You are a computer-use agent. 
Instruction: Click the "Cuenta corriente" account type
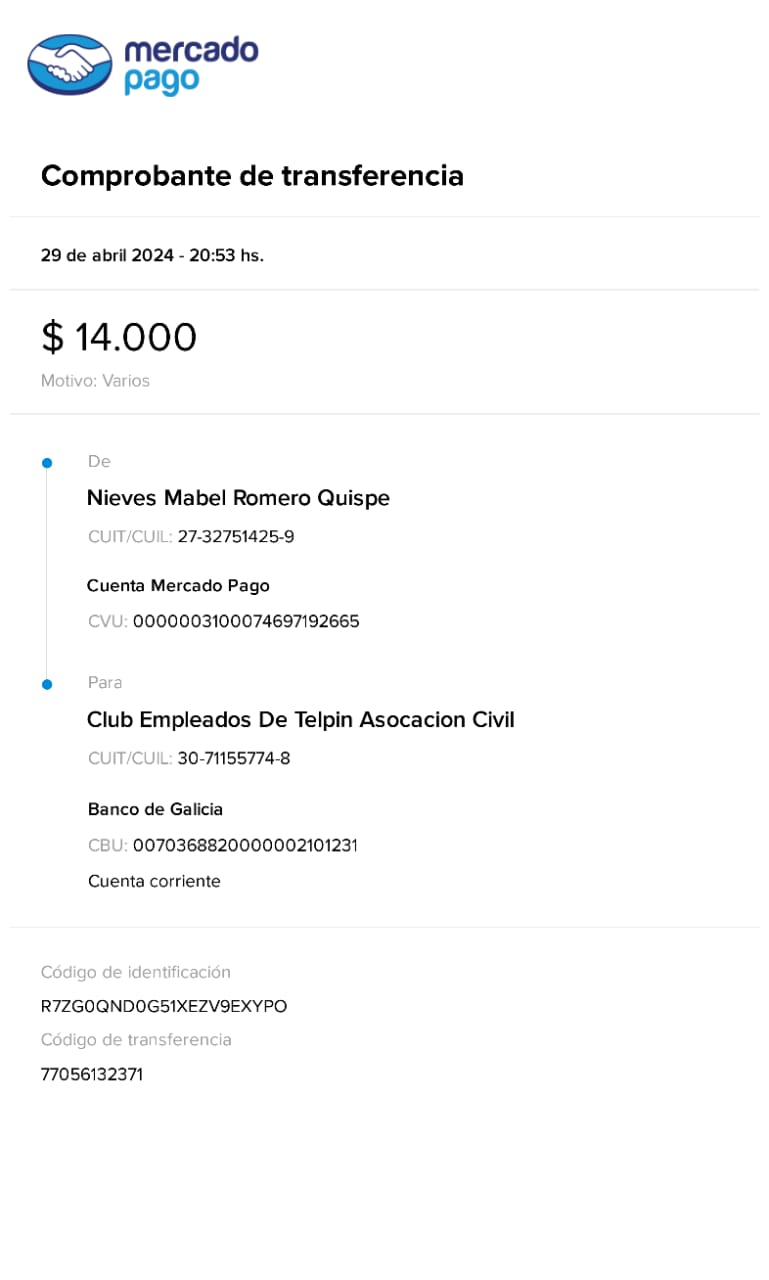point(154,881)
